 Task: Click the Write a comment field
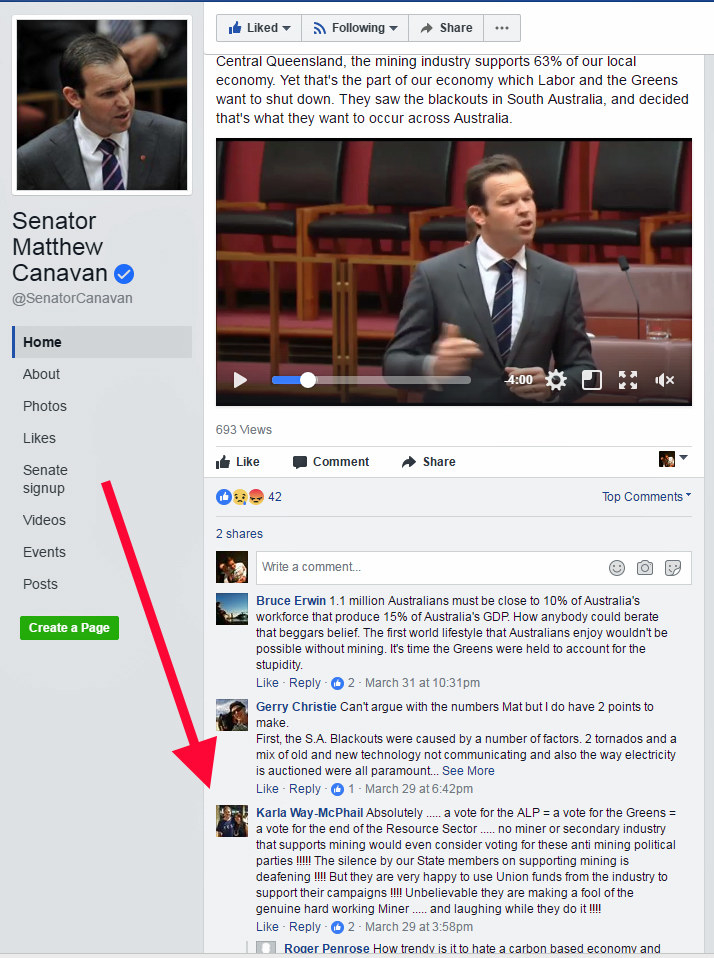point(473,568)
